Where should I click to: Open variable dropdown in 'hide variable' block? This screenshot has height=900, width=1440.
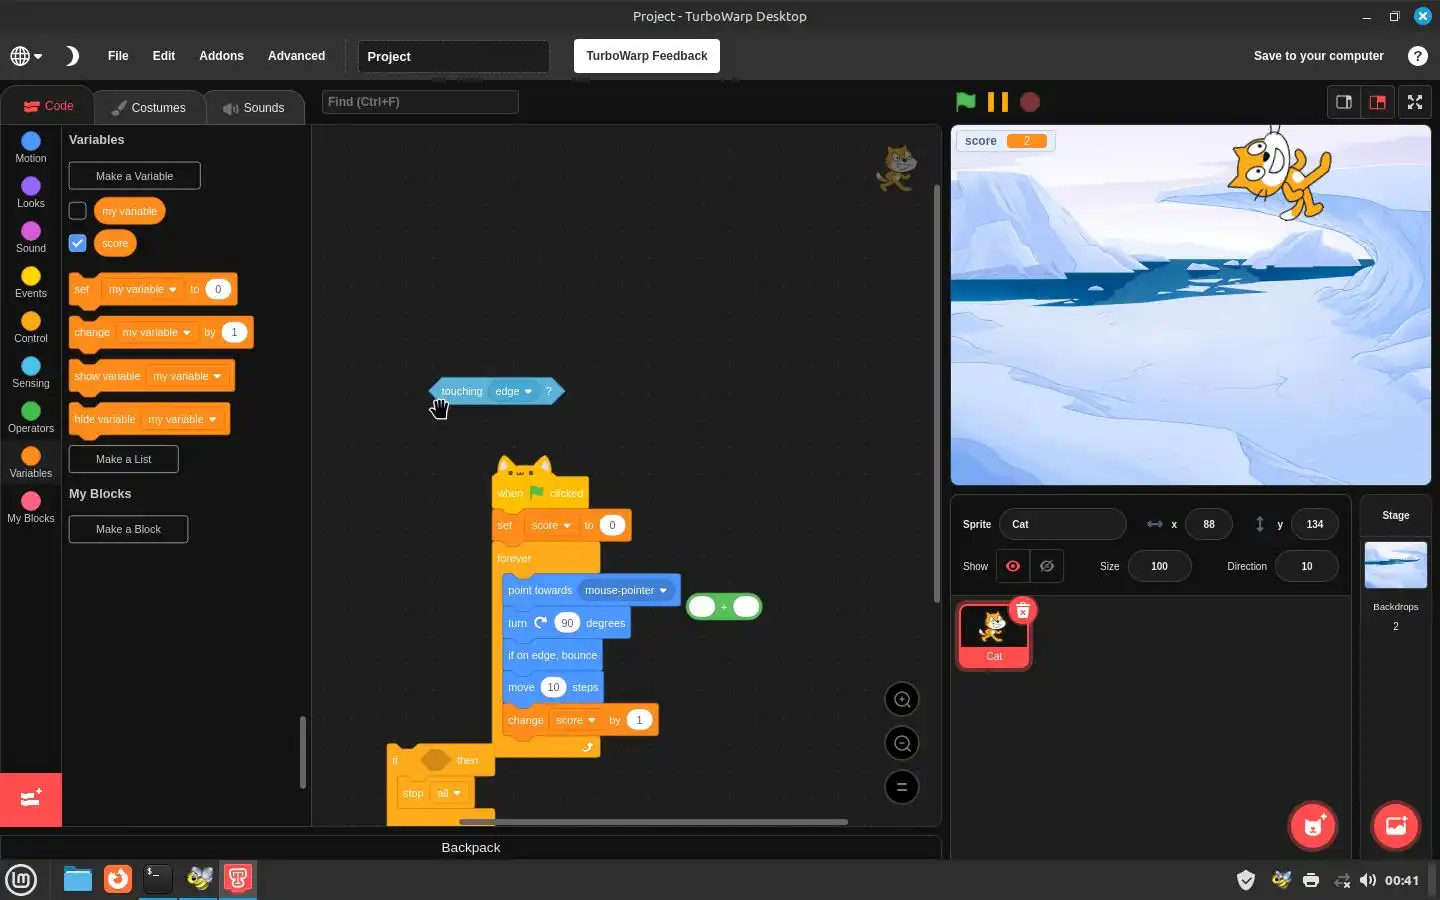pos(182,419)
